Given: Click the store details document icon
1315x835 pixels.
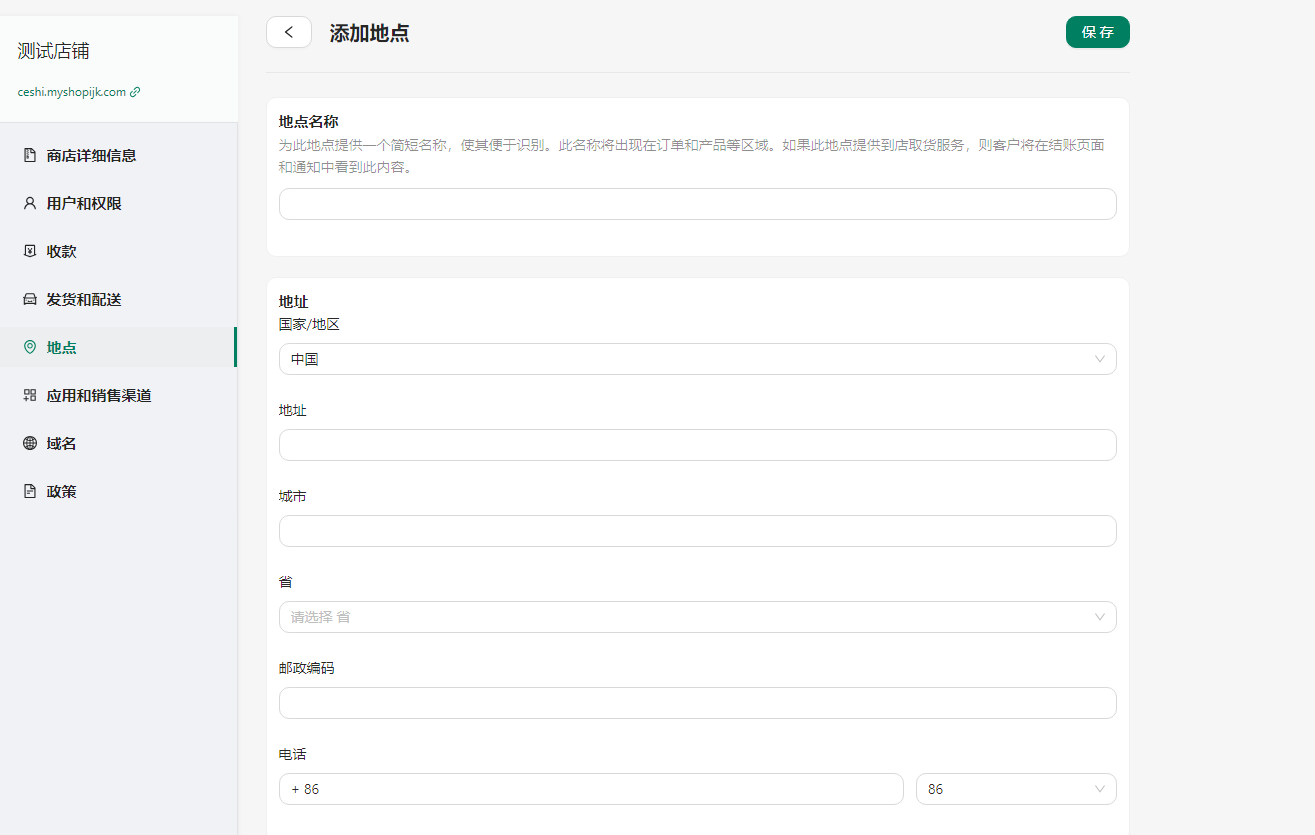Looking at the screenshot, I should [x=30, y=155].
